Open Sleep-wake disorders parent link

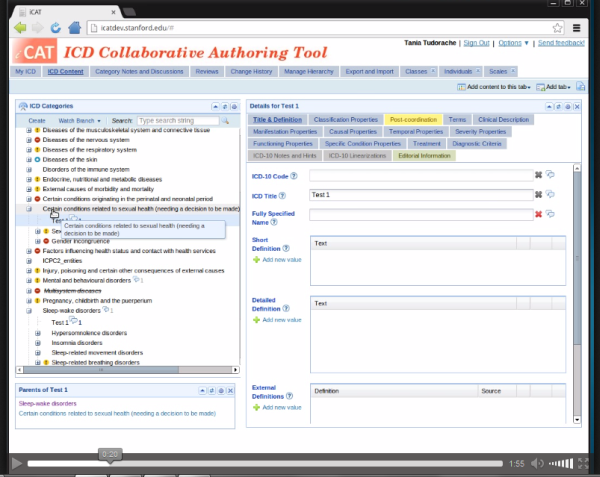click(x=47, y=404)
